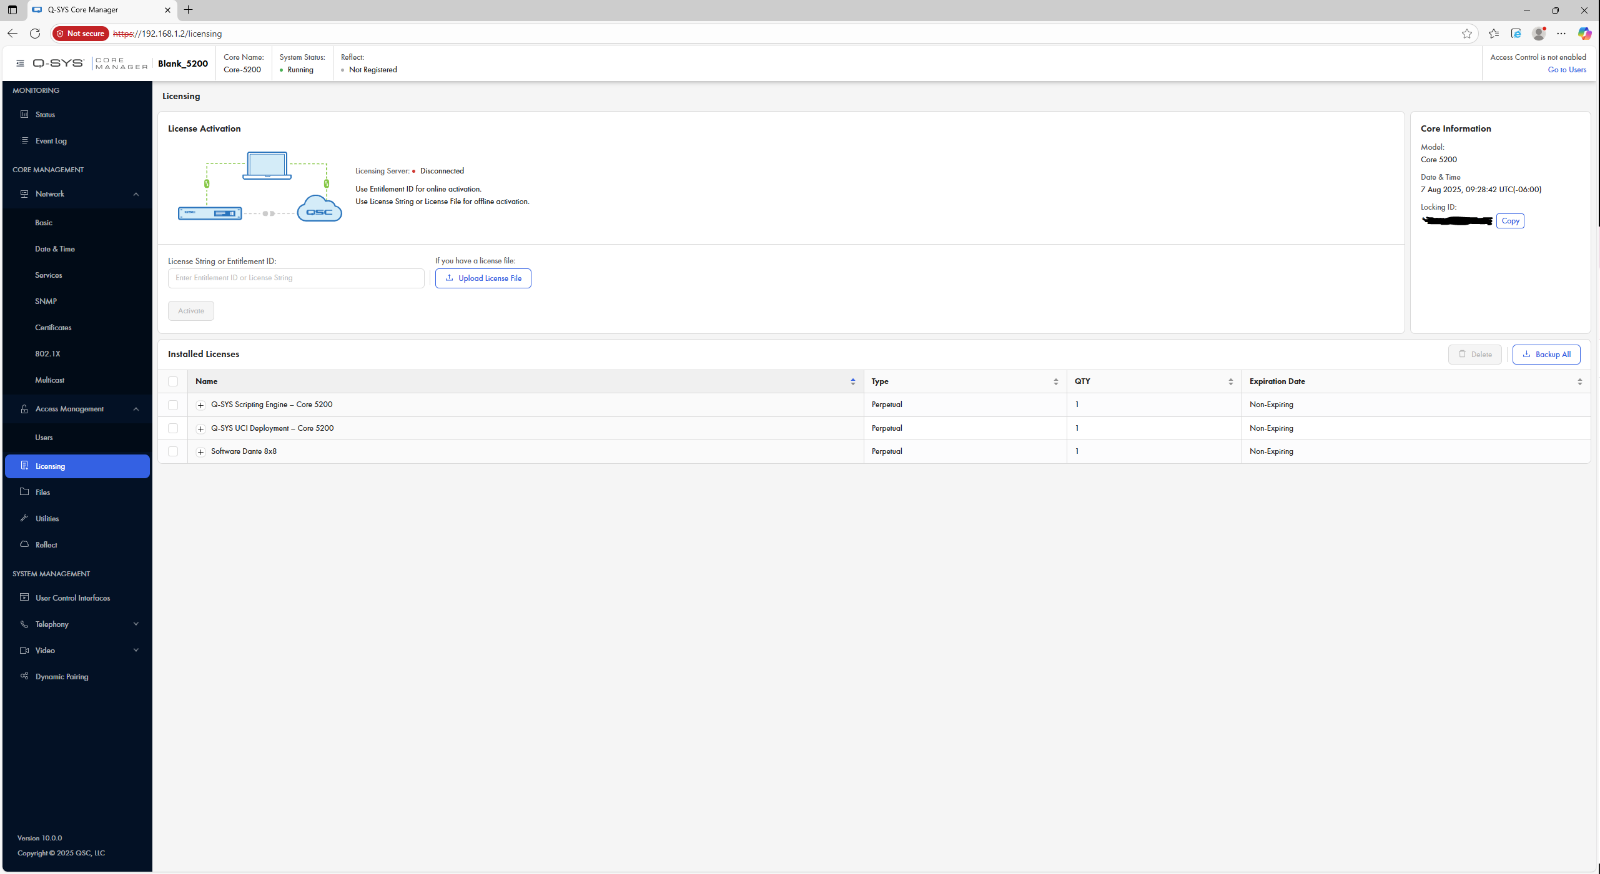The width and height of the screenshot is (1600, 874).
Task: Click the Version 10.0.0 text
Action: 40,838
